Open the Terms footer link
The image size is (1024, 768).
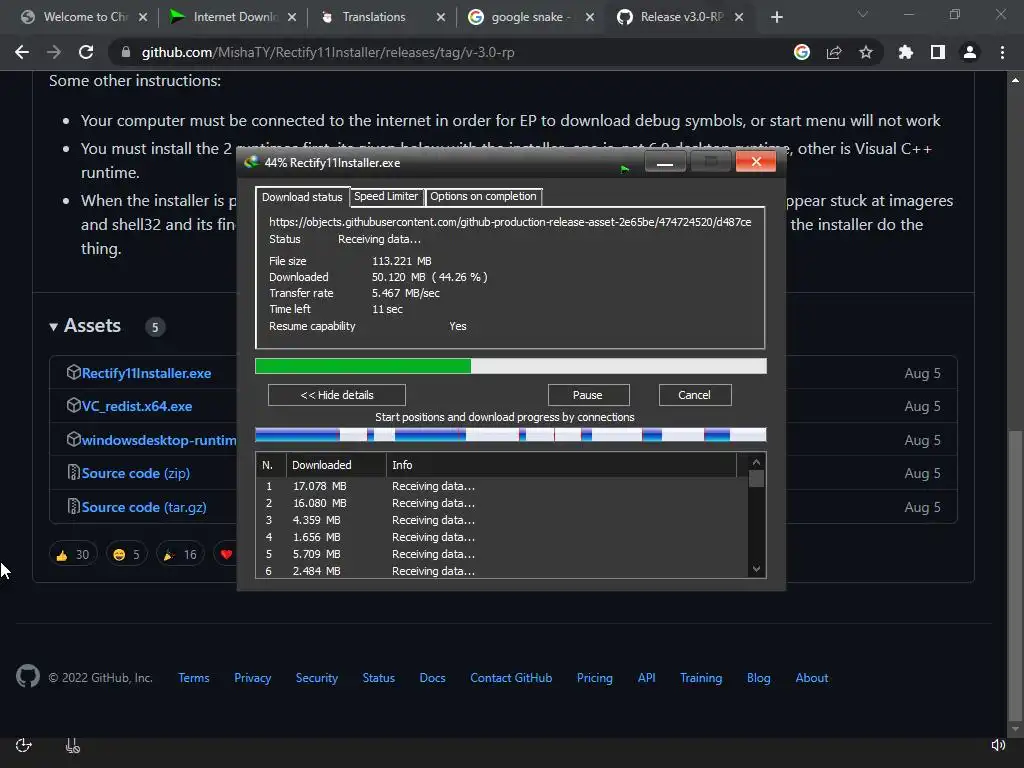point(194,678)
